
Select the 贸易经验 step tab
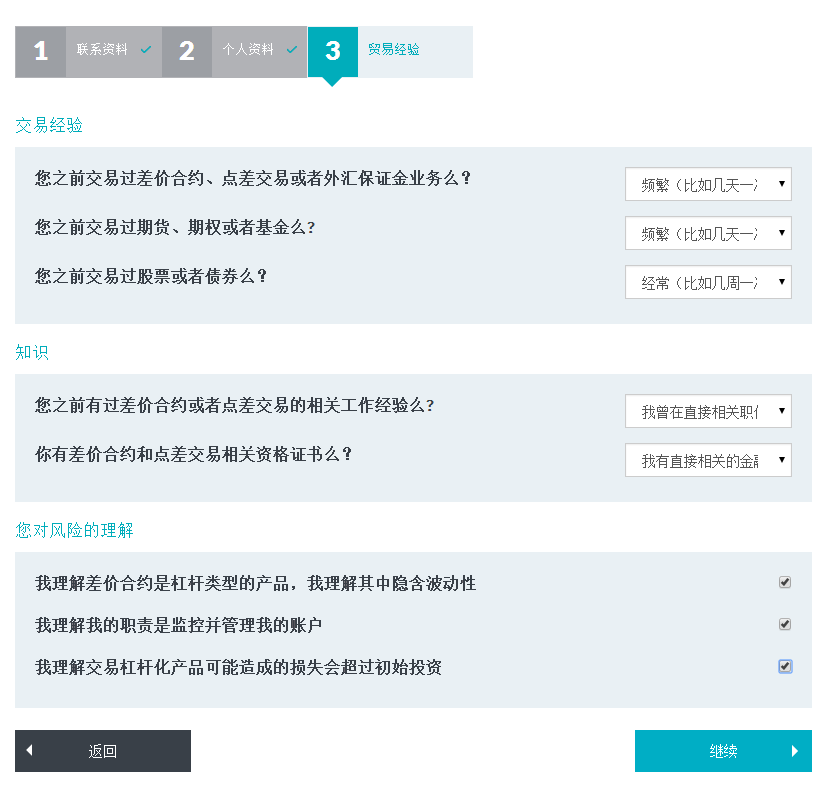point(394,50)
